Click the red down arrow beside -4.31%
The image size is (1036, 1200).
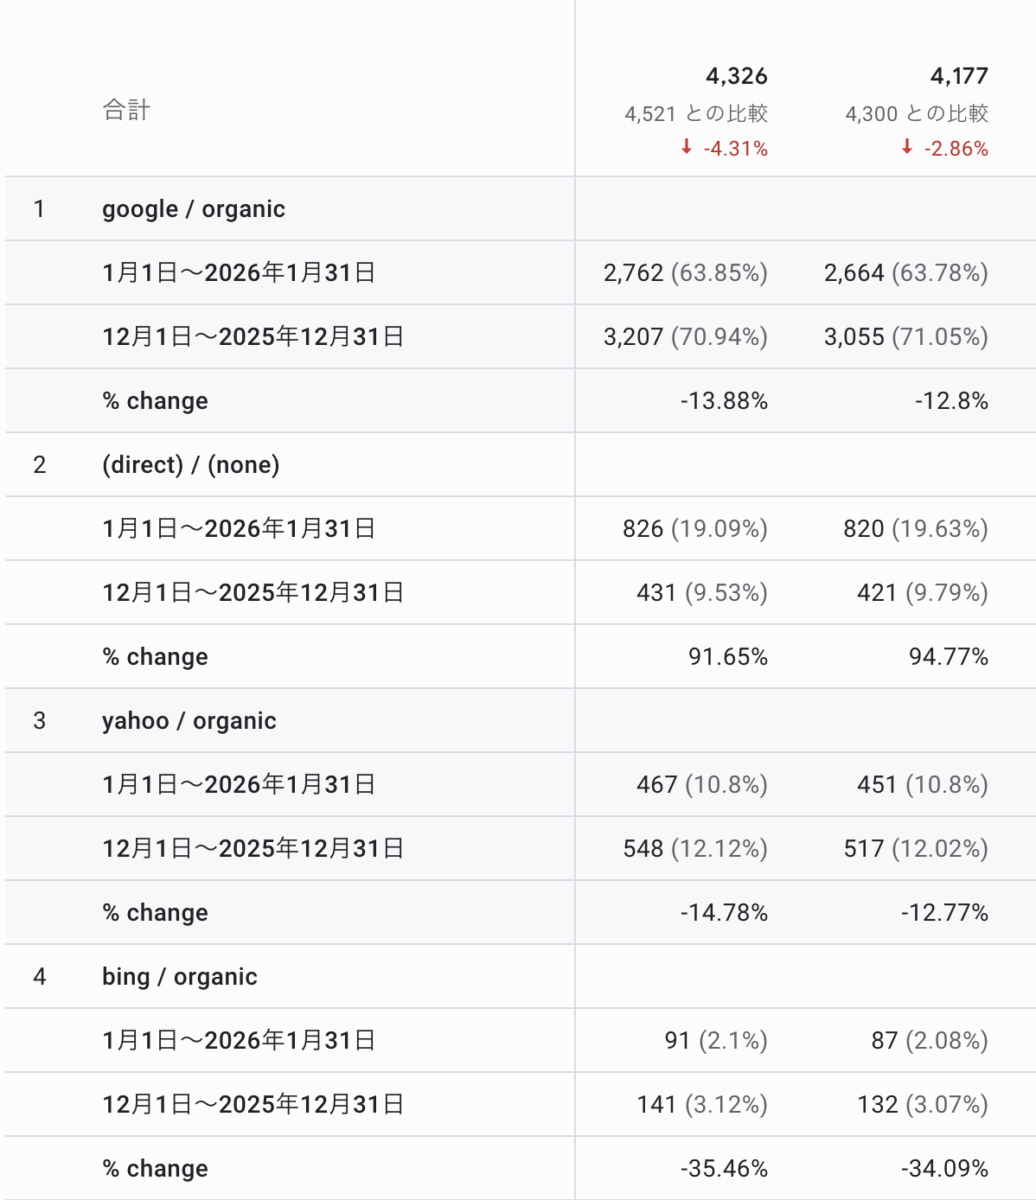click(x=687, y=148)
